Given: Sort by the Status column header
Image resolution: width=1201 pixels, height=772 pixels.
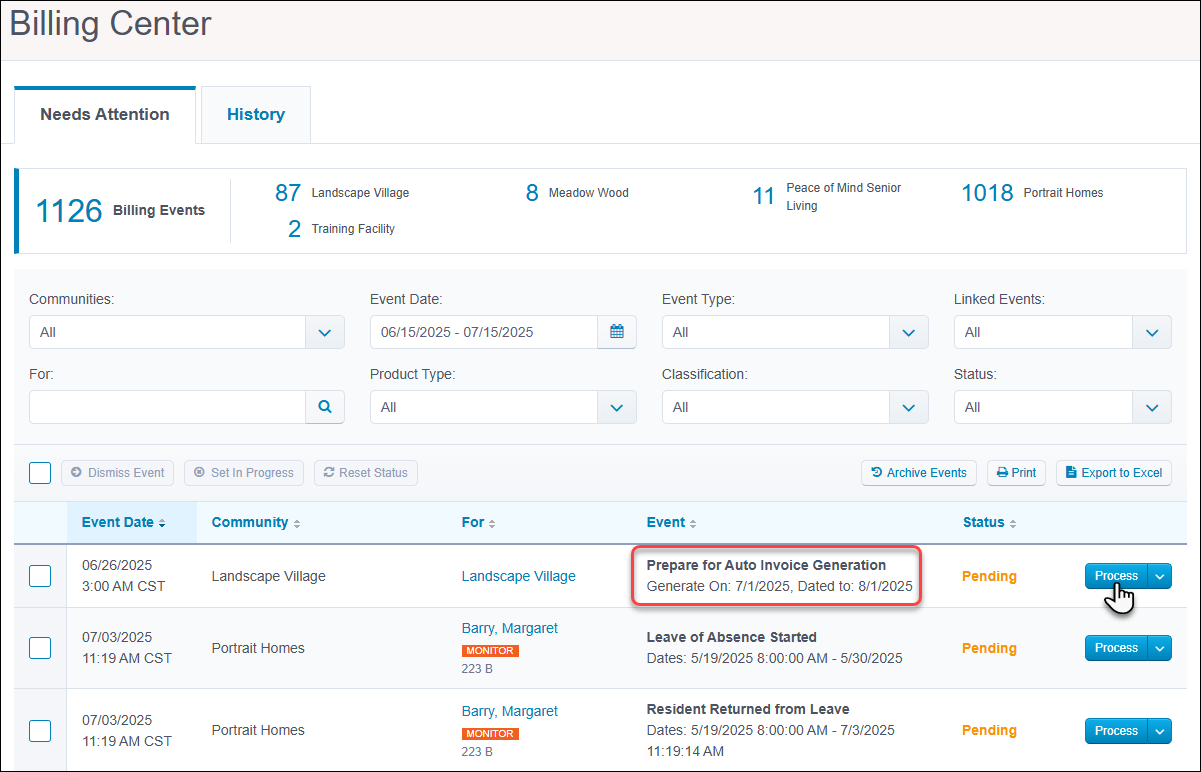Looking at the screenshot, I should click(x=990, y=523).
